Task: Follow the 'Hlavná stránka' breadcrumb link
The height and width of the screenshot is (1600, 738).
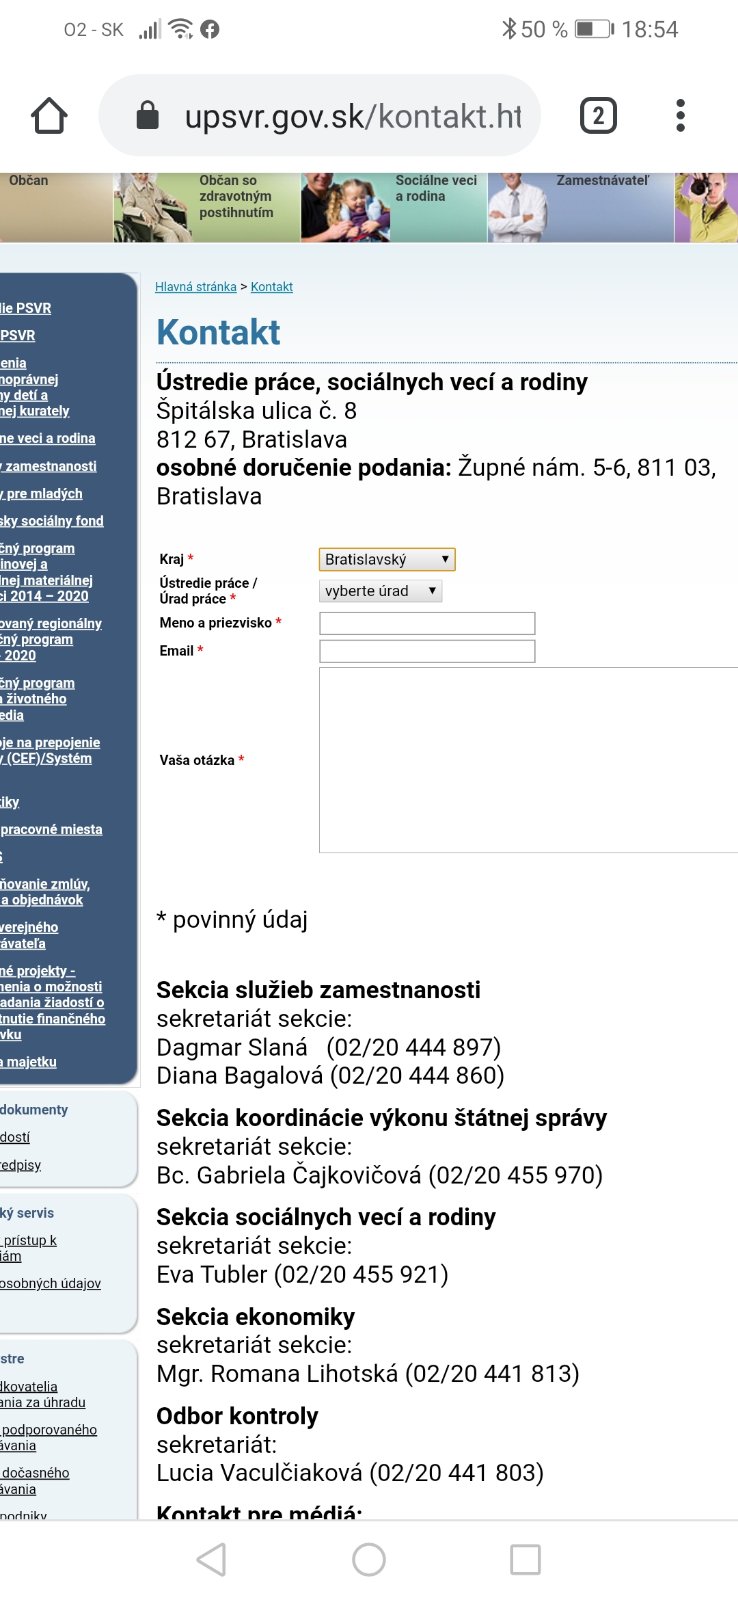Action: click(196, 287)
